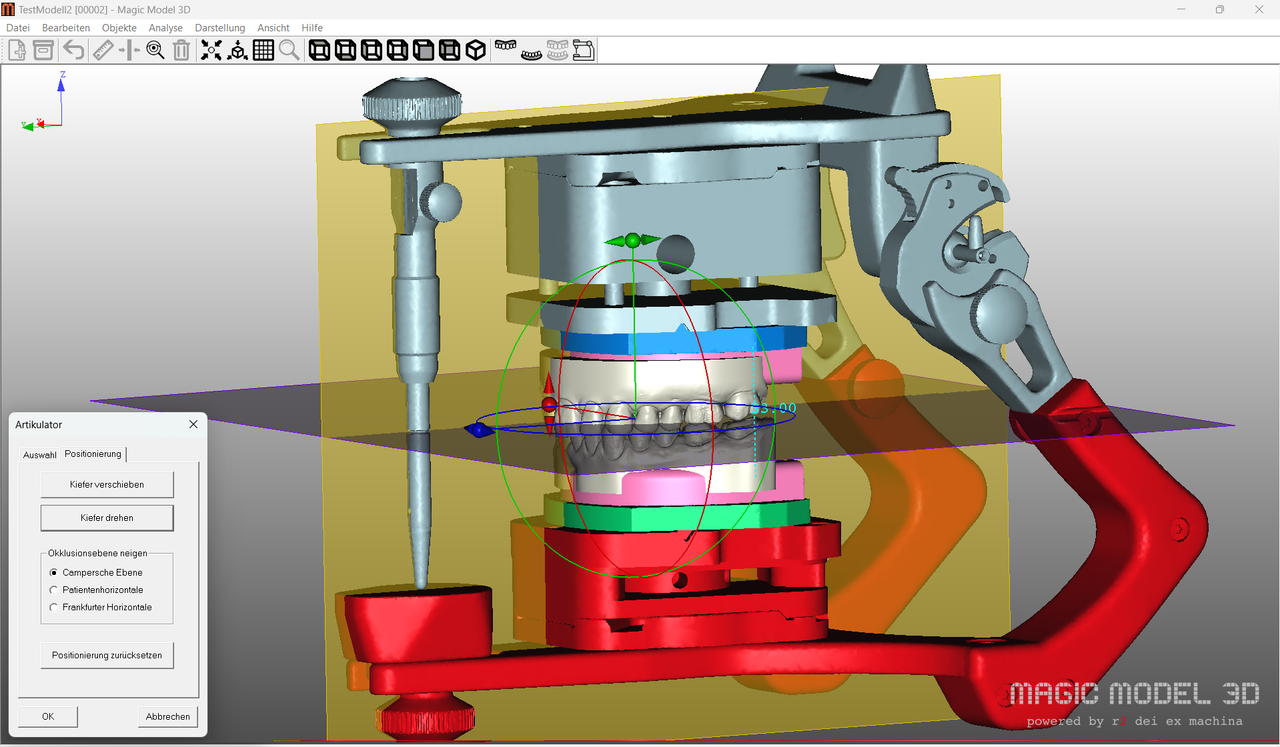
Task: Open the Hilfe menu
Action: click(312, 28)
